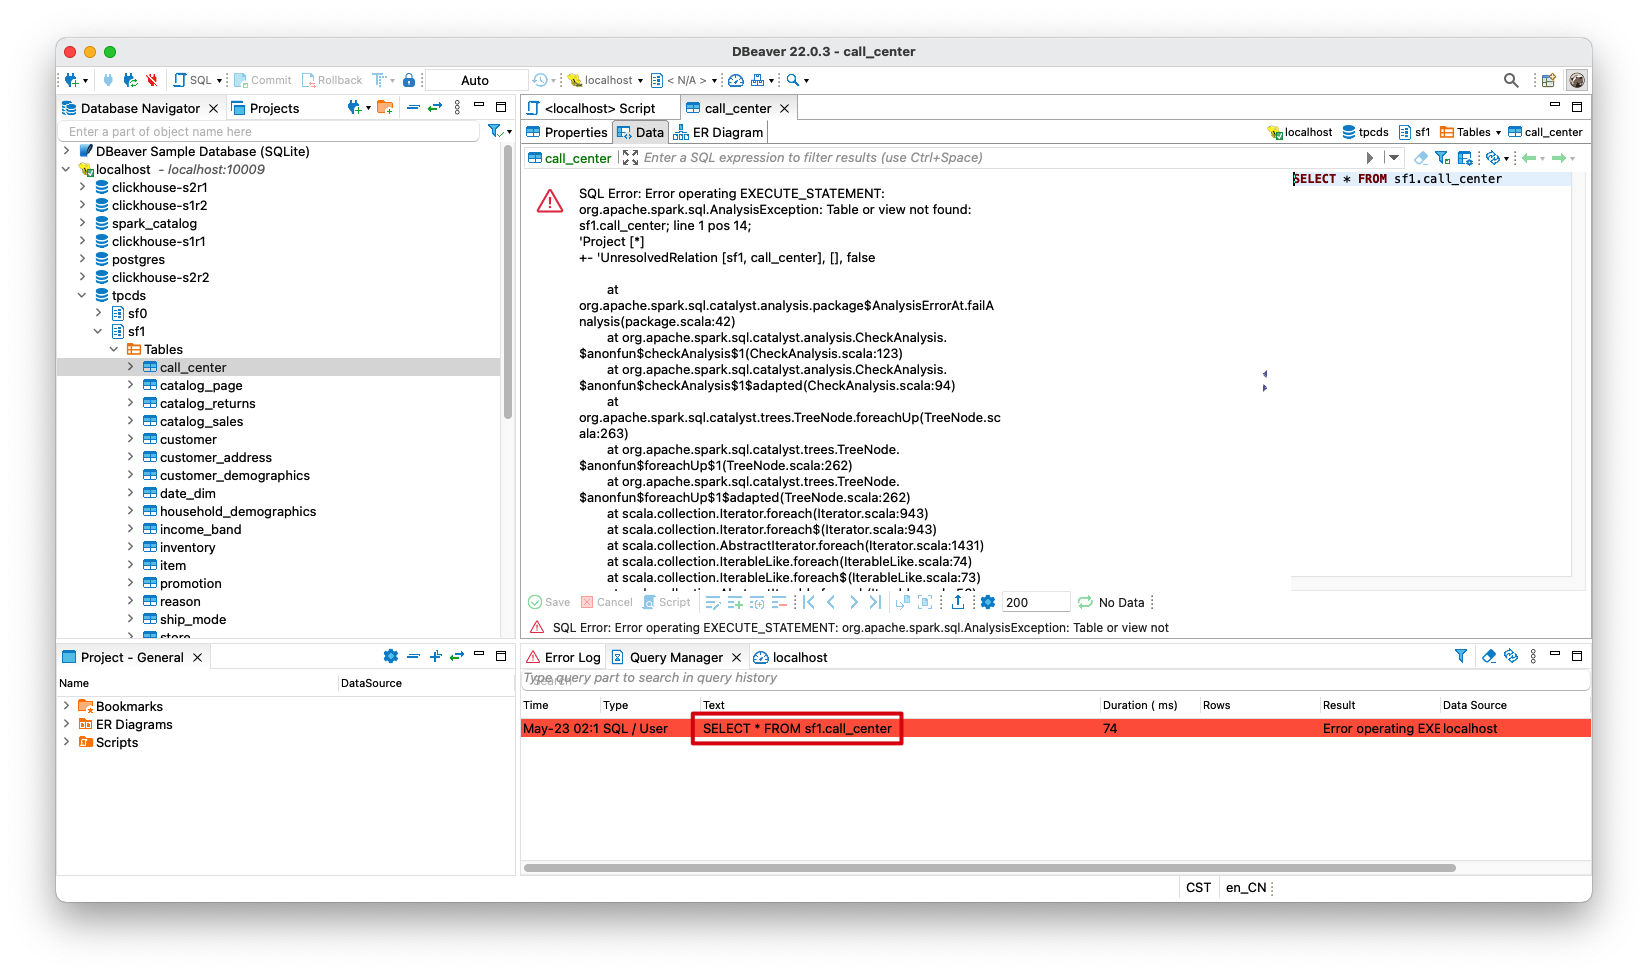Click the eraser remove filters icon
The height and width of the screenshot is (976, 1648).
click(x=1421, y=158)
